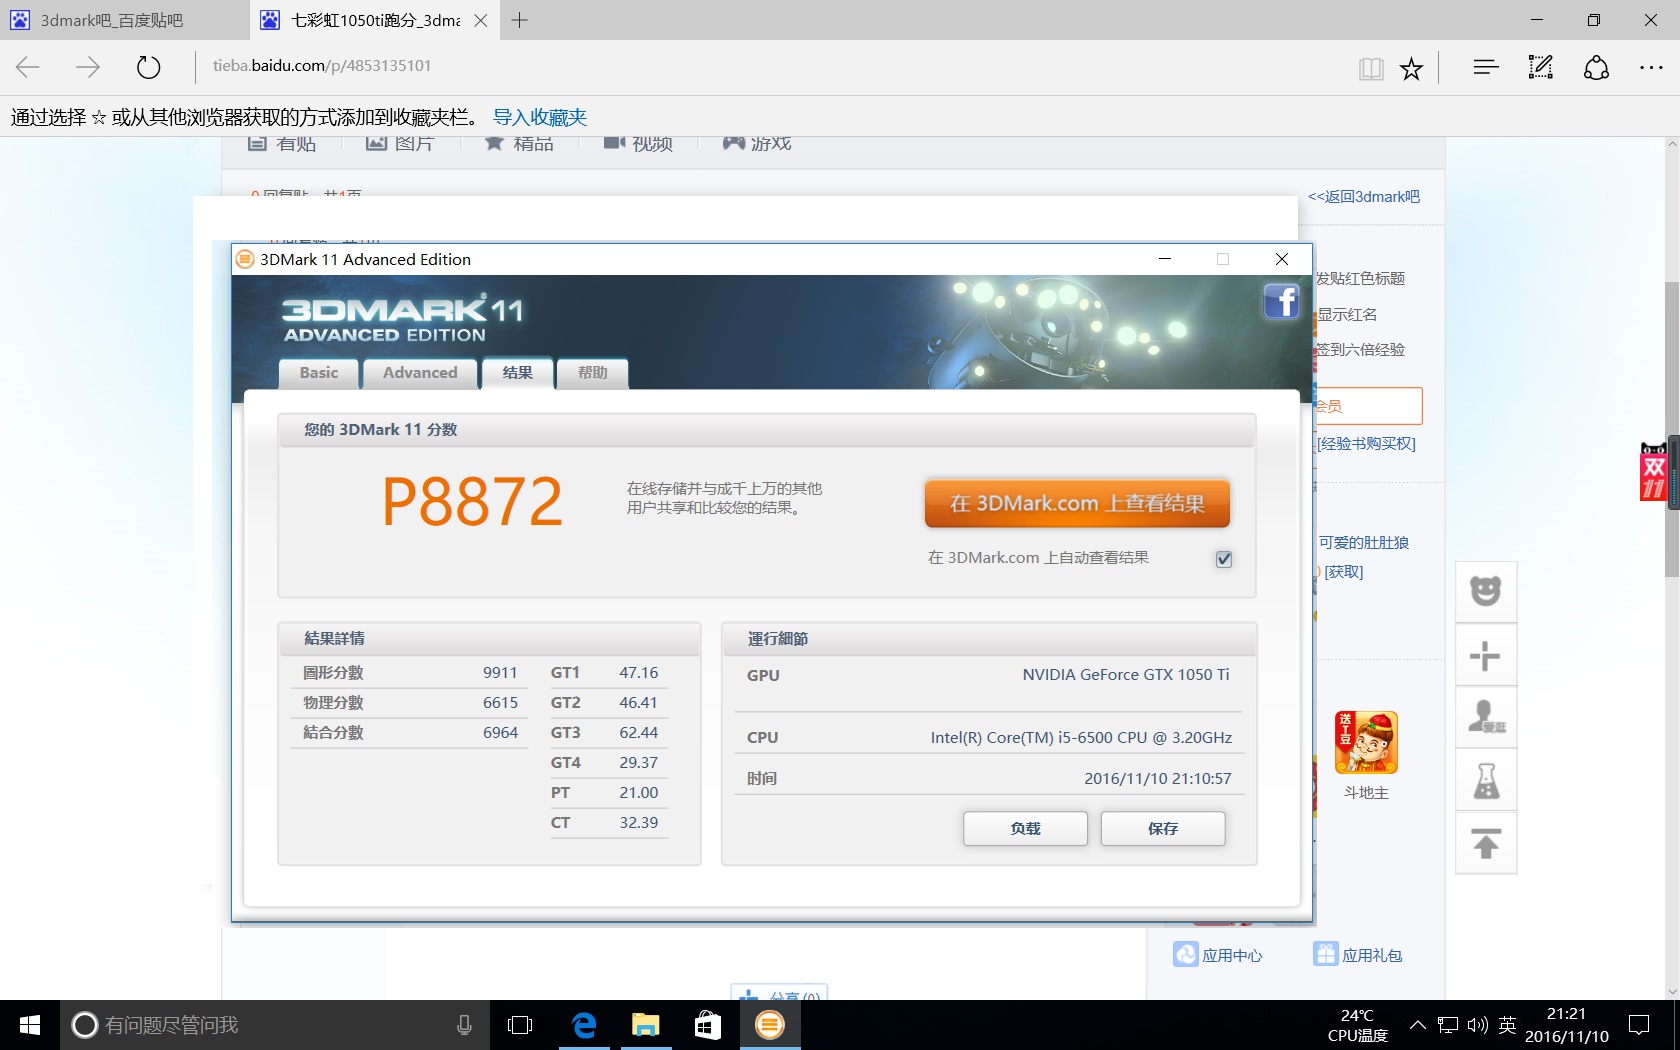Open reading view icon

[x=1371, y=68]
